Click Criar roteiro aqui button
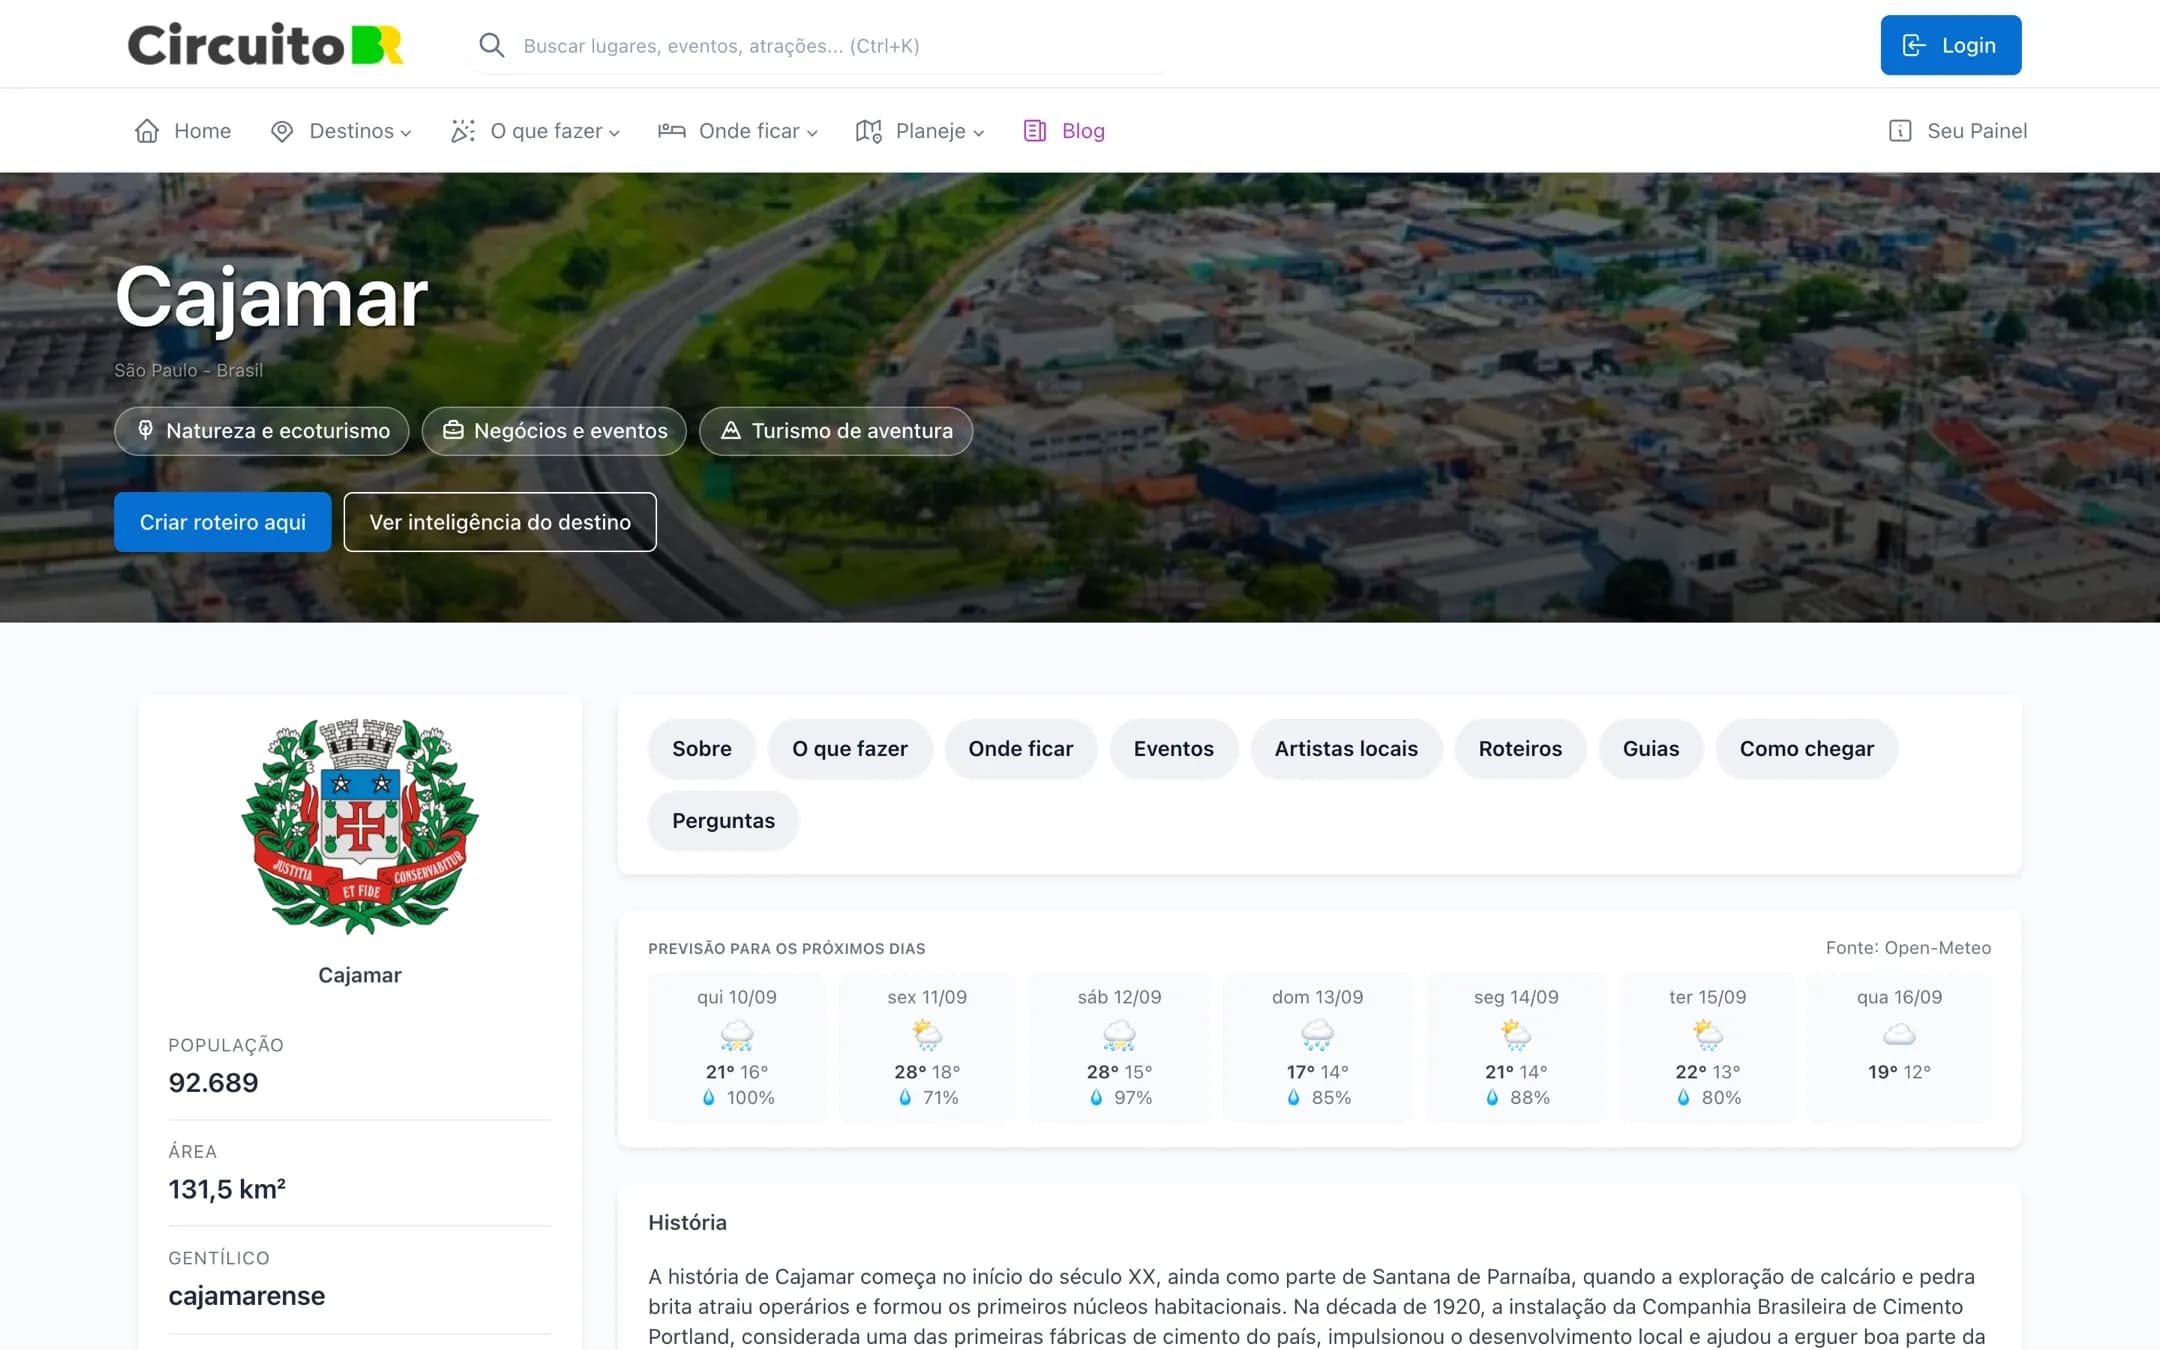The height and width of the screenshot is (1350, 2160). coord(223,522)
